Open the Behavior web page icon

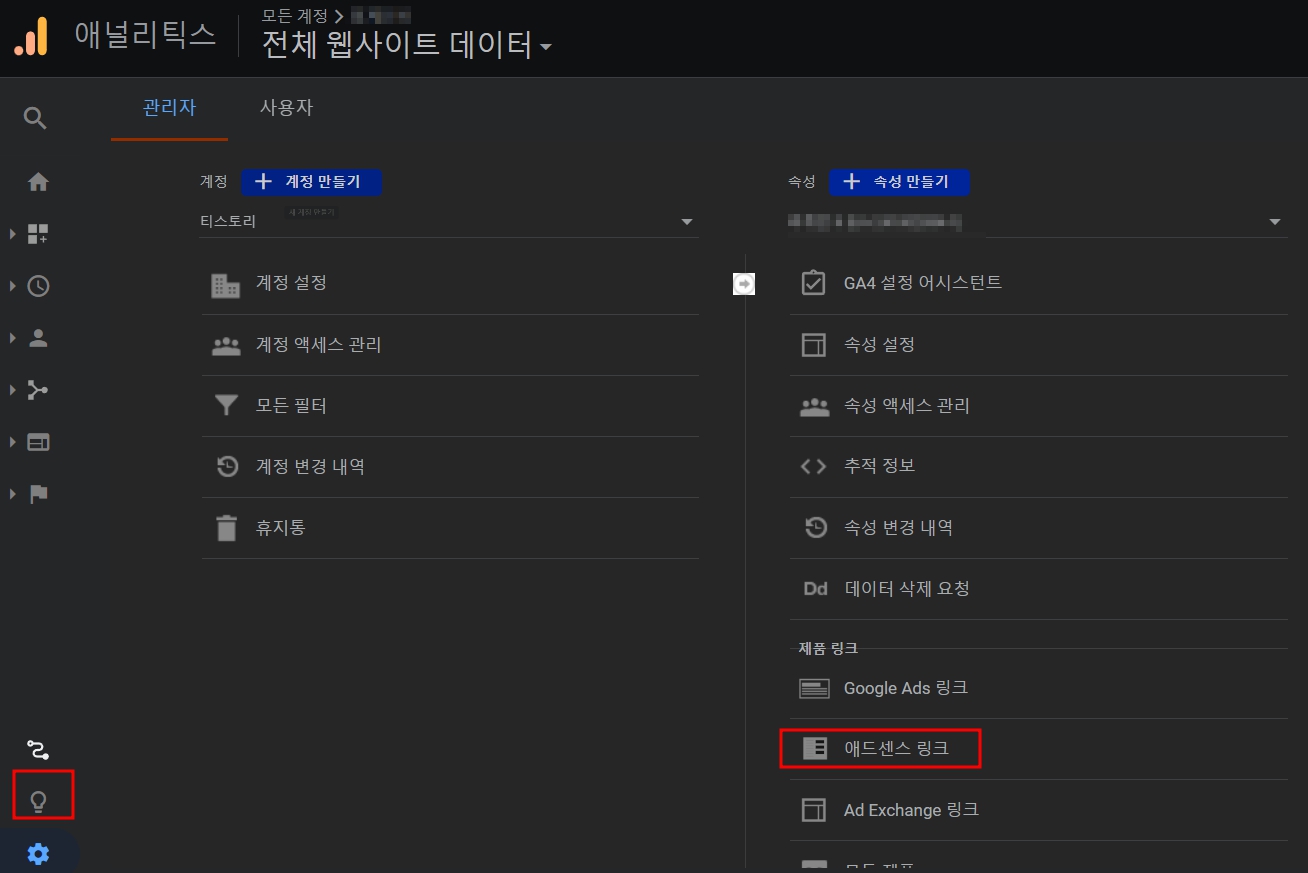click(x=38, y=442)
